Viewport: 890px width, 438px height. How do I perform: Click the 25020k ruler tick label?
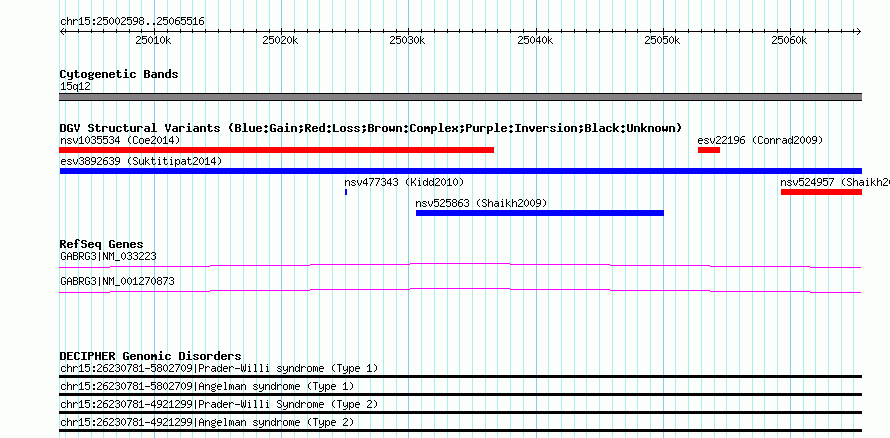click(281, 40)
